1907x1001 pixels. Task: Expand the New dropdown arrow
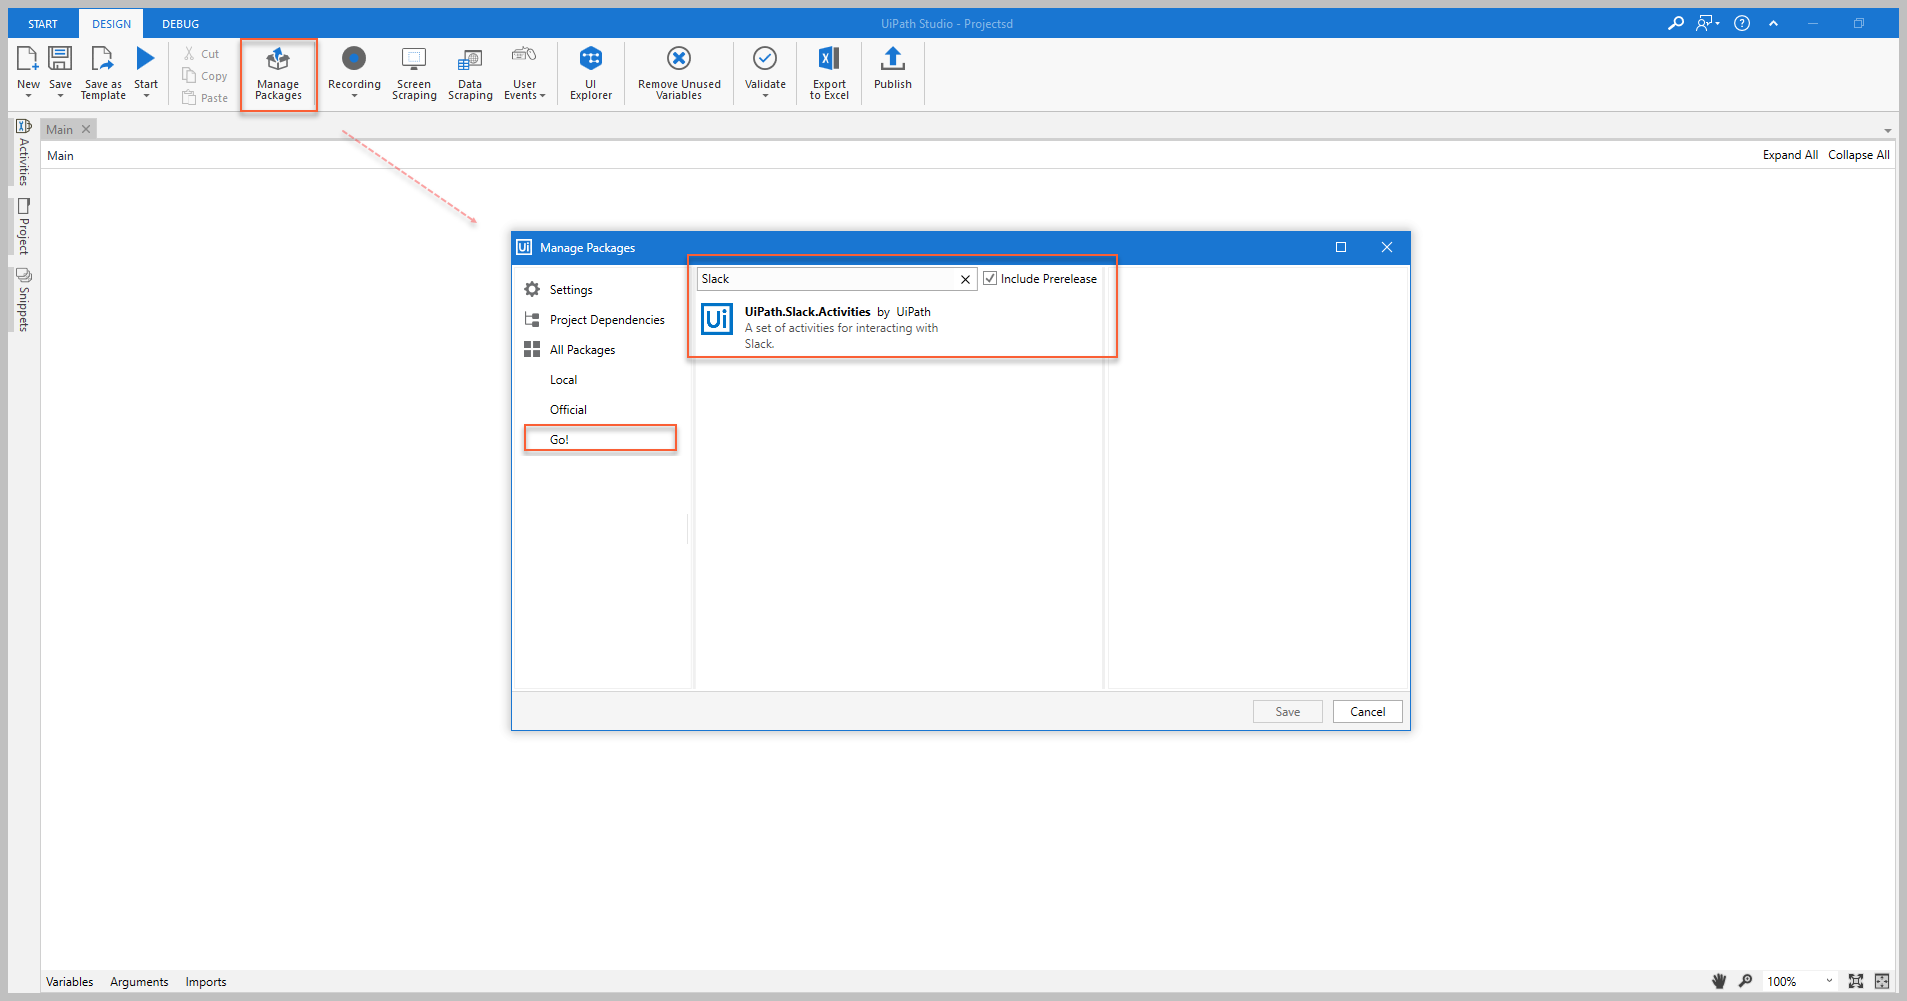click(28, 96)
